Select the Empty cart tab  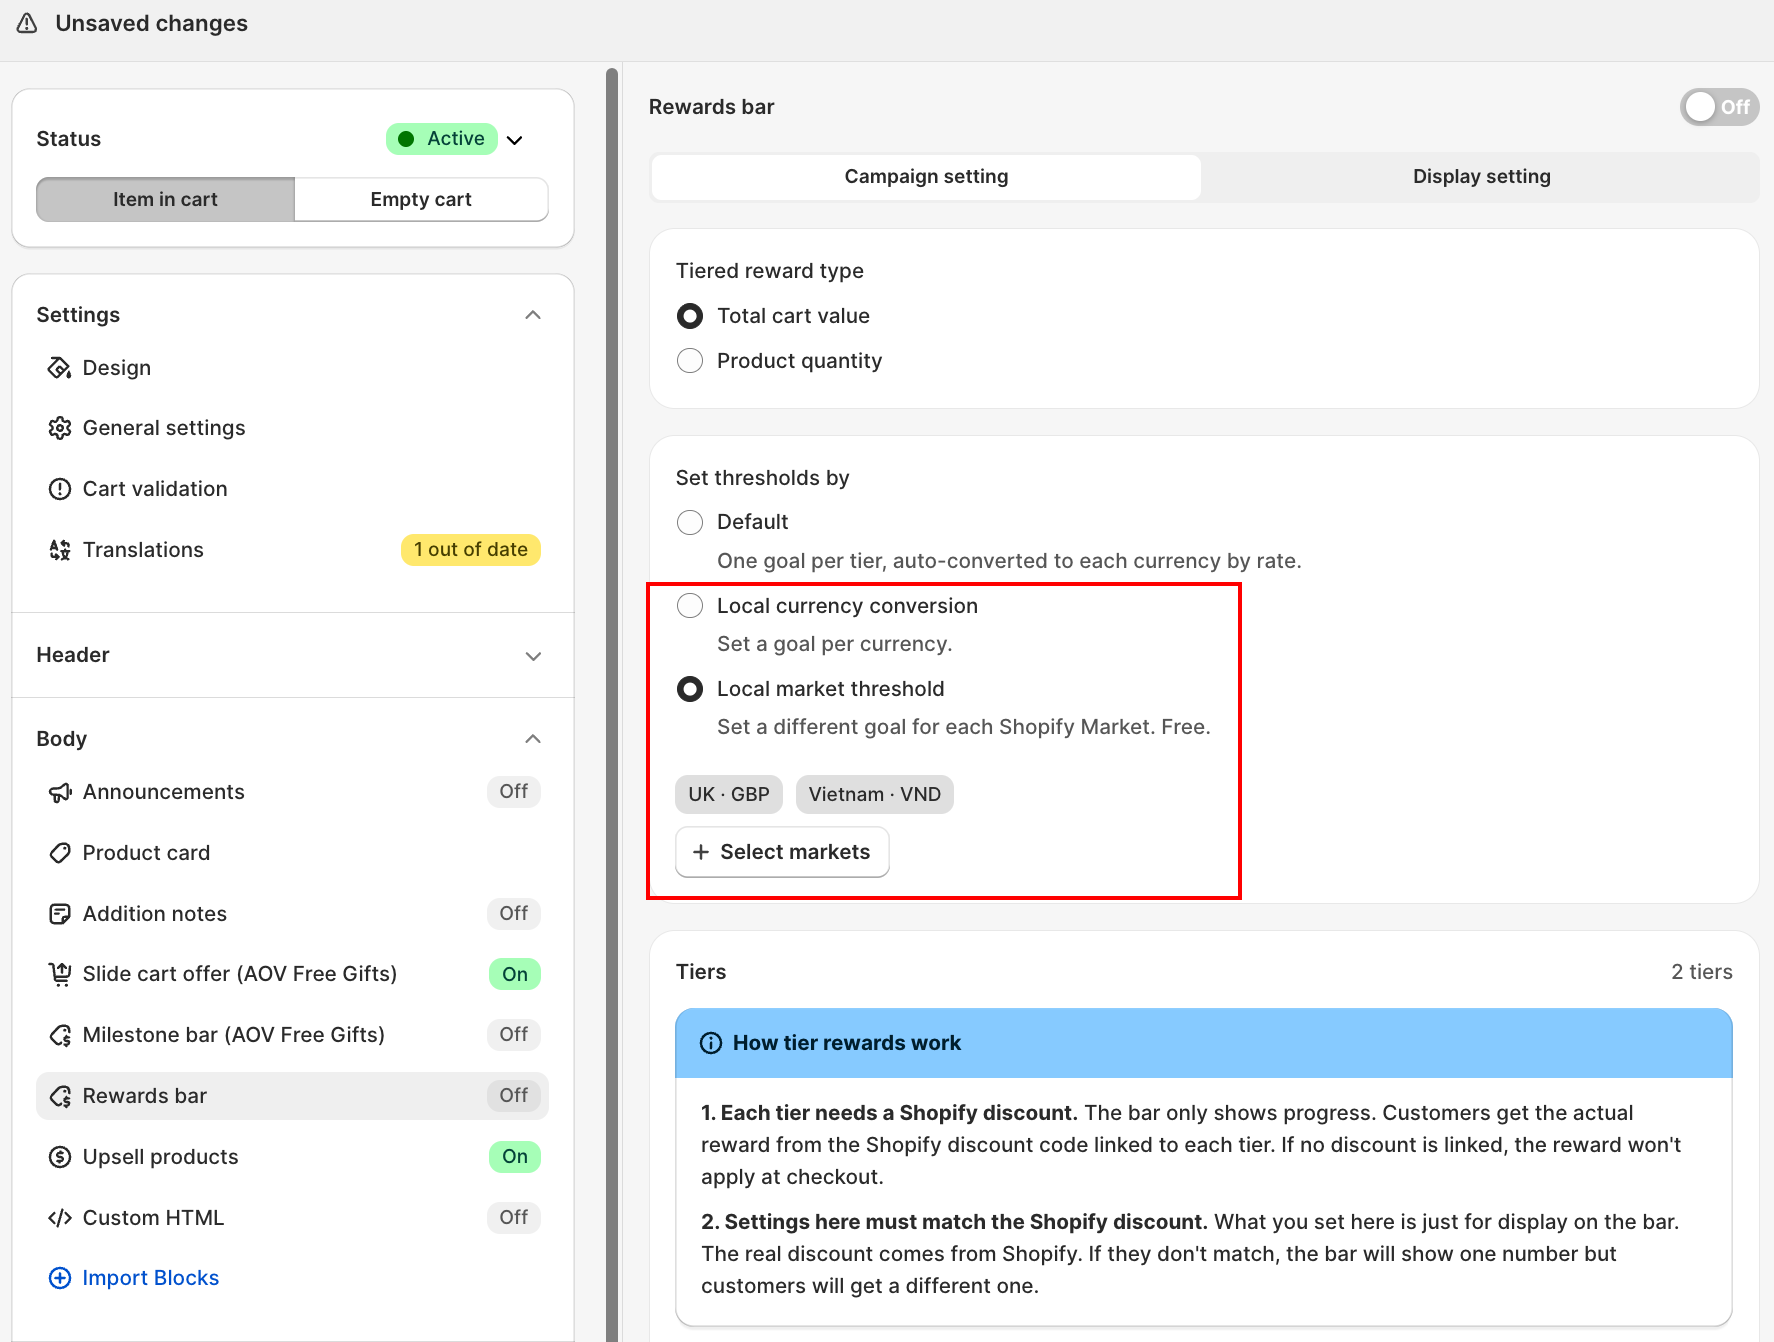coord(421,199)
